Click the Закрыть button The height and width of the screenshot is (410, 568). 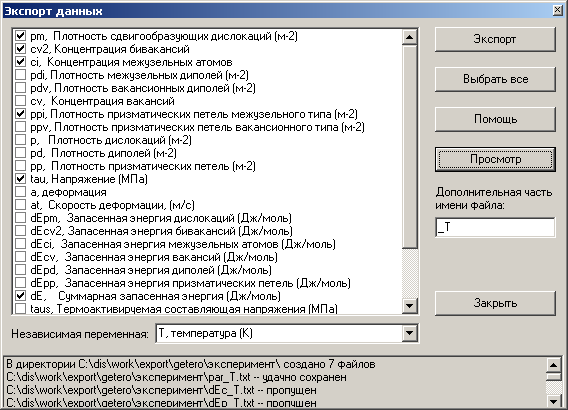click(495, 303)
